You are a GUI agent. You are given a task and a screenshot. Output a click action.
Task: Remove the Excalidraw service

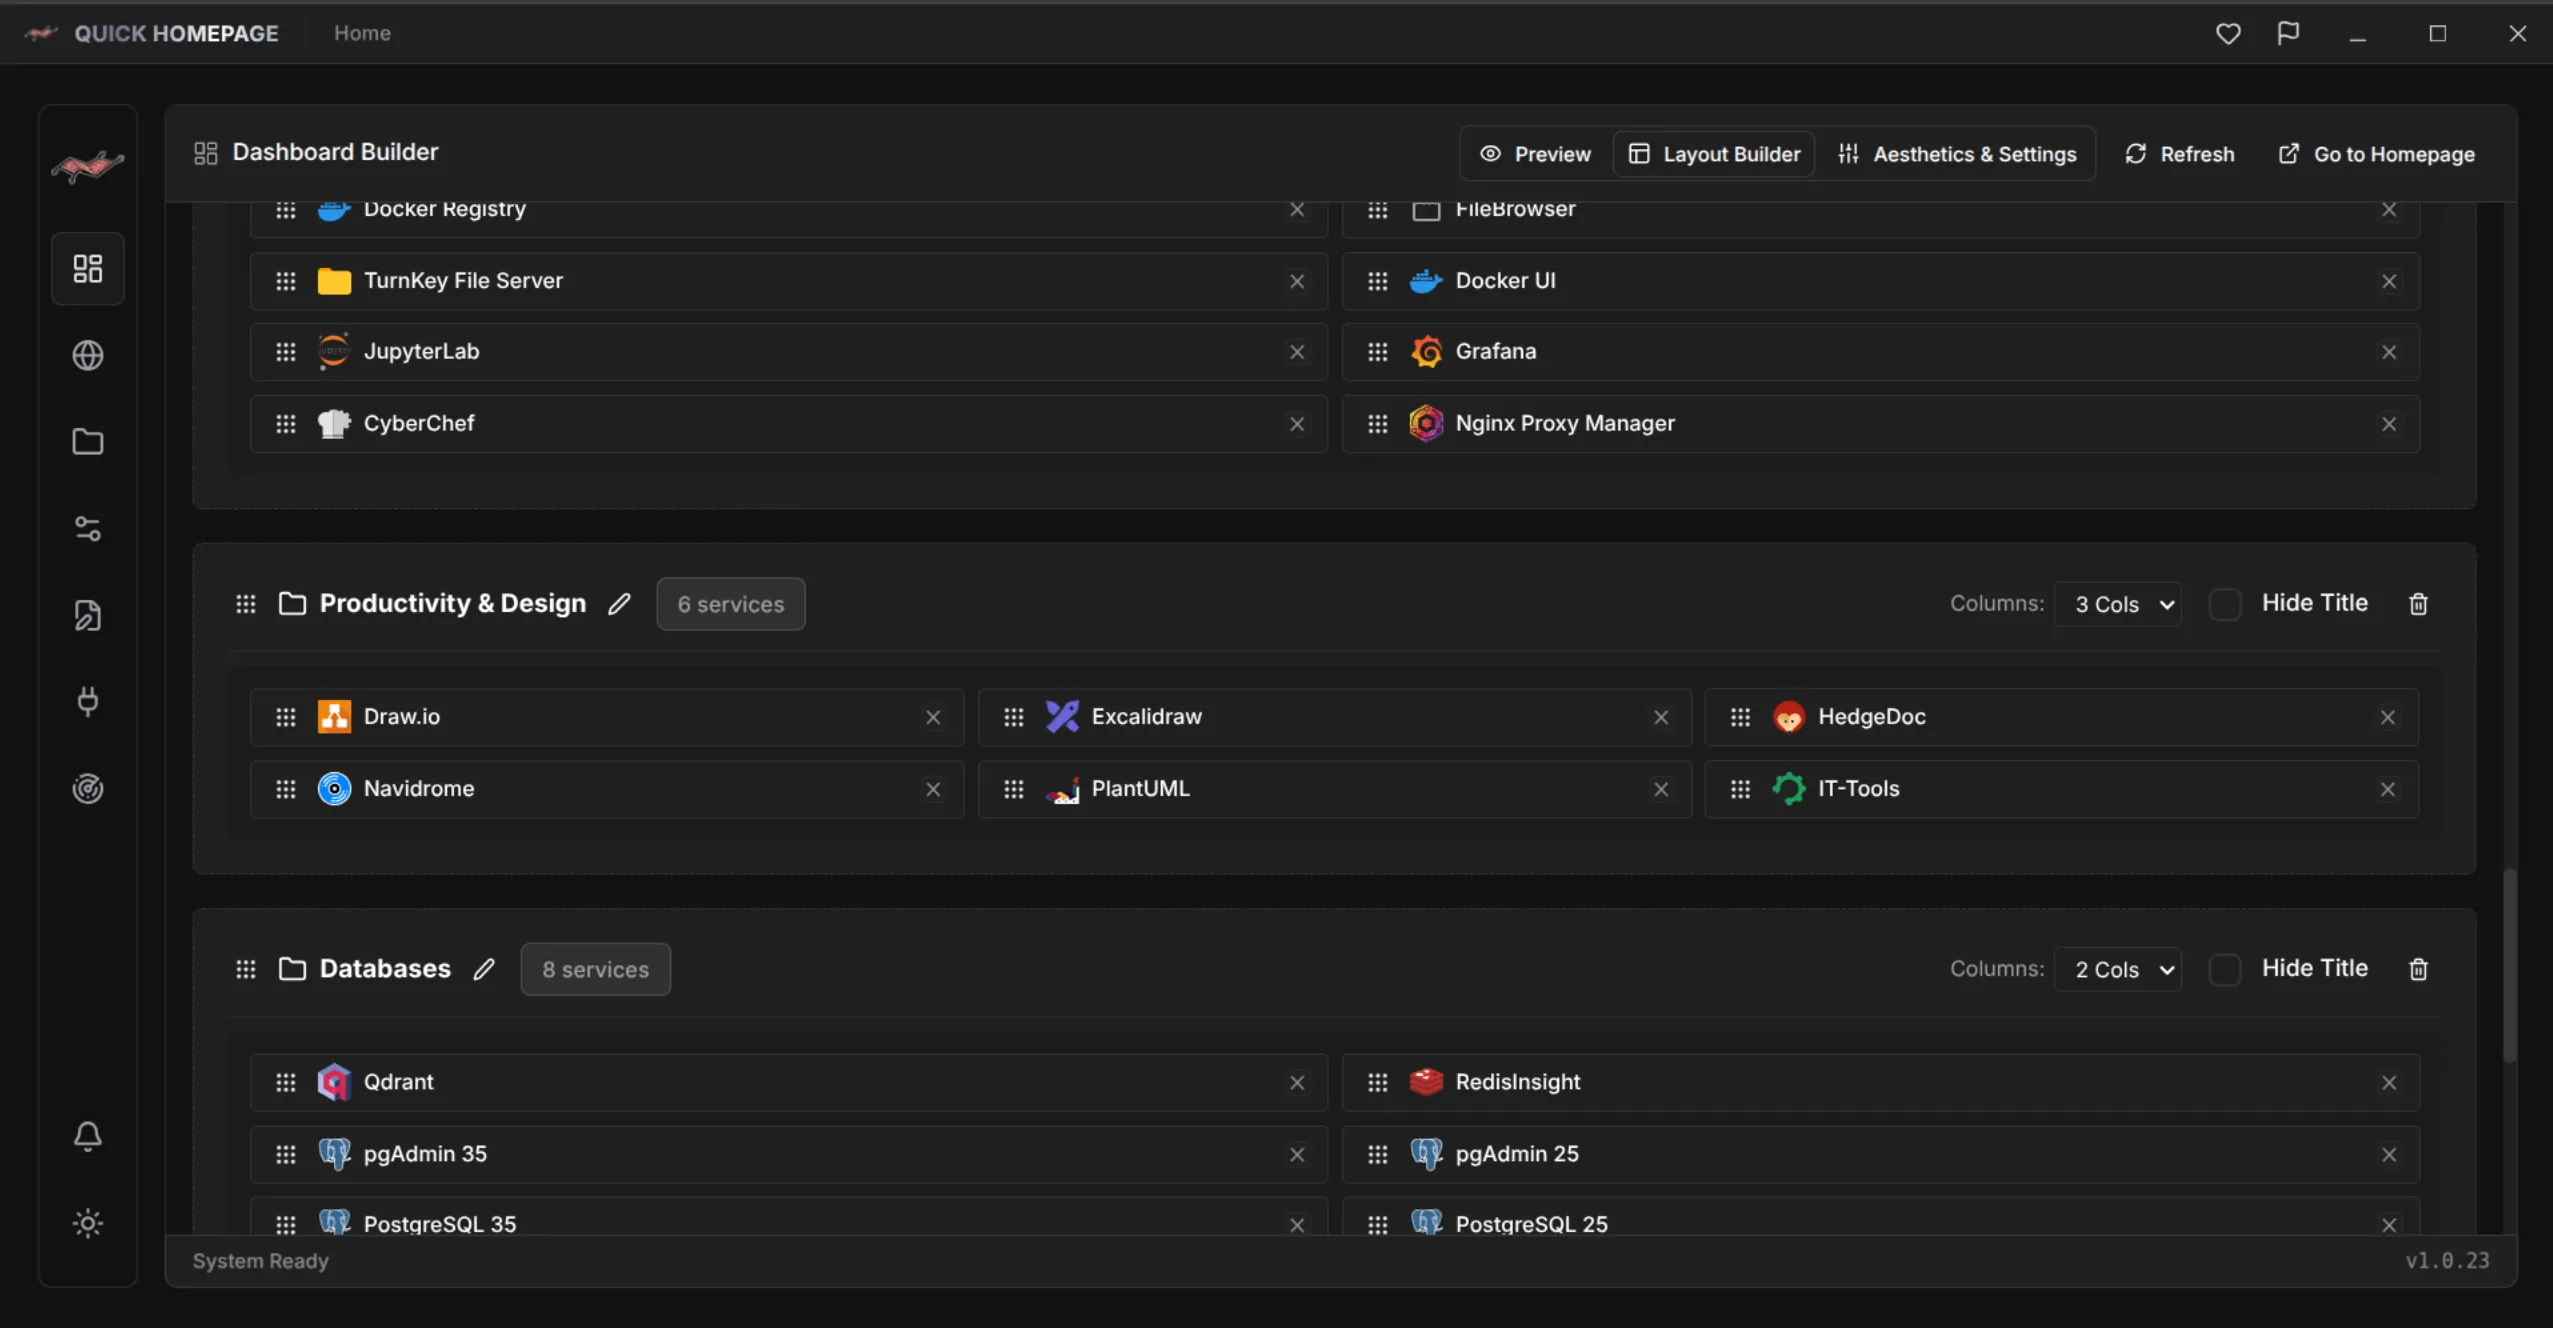pyautogui.click(x=1661, y=717)
